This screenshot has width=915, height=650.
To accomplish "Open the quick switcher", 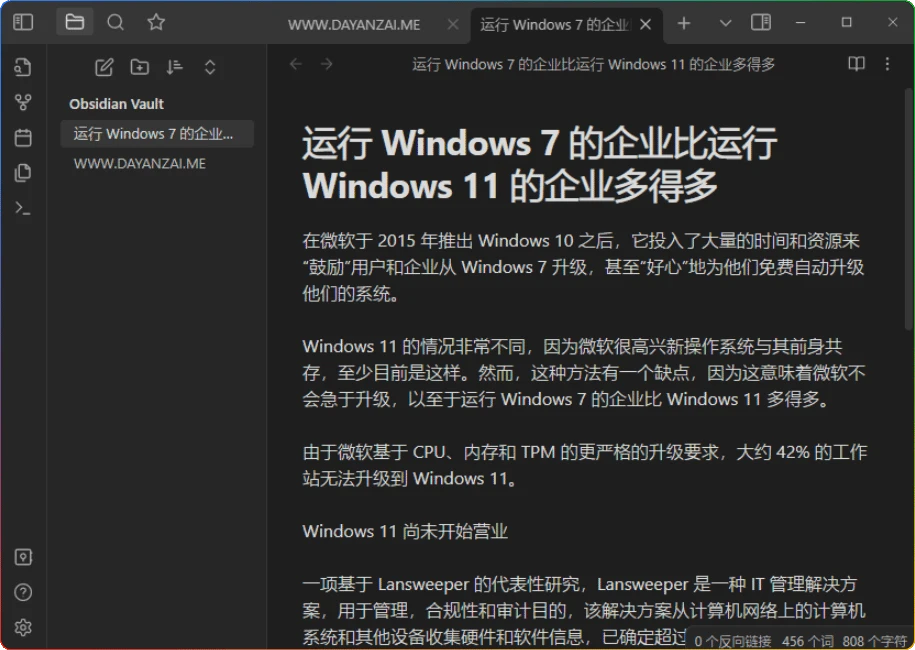I will [23, 65].
